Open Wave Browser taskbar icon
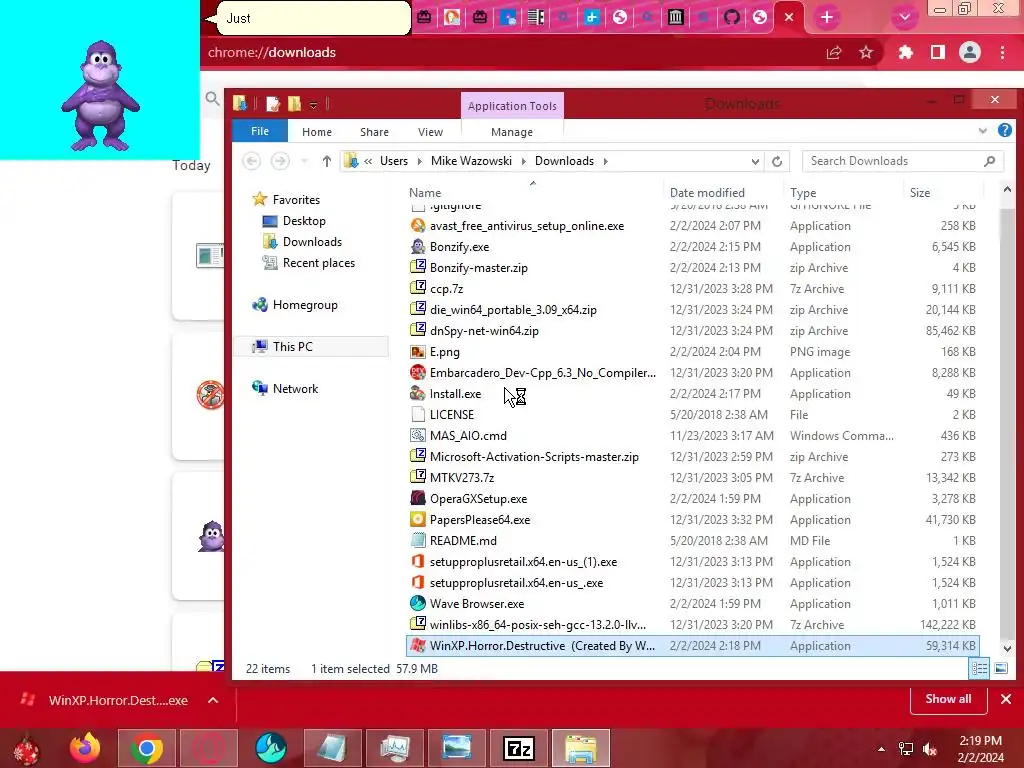1024x768 pixels. pyautogui.click(x=271, y=748)
